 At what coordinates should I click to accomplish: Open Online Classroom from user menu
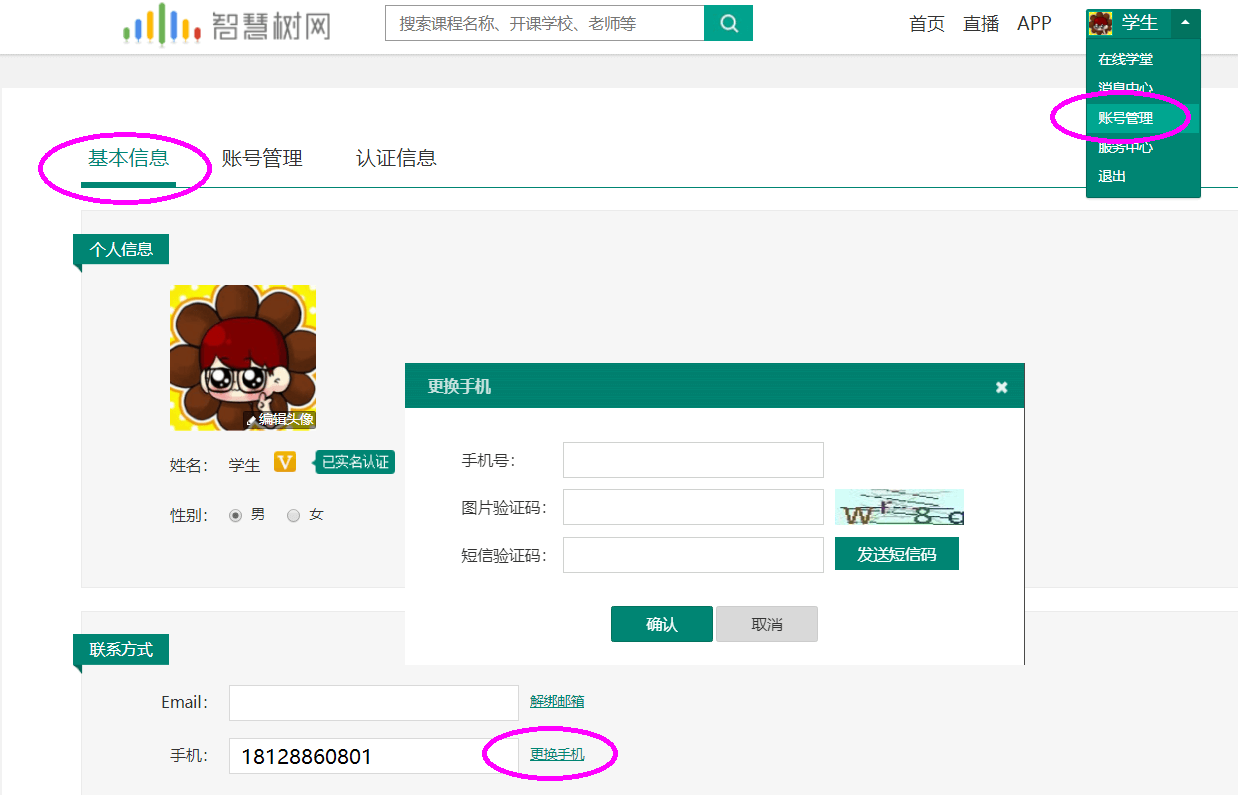point(1125,60)
